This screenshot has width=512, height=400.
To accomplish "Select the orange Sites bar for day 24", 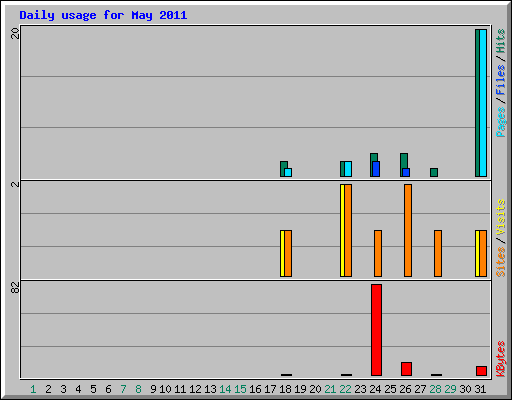I will 378,253.
